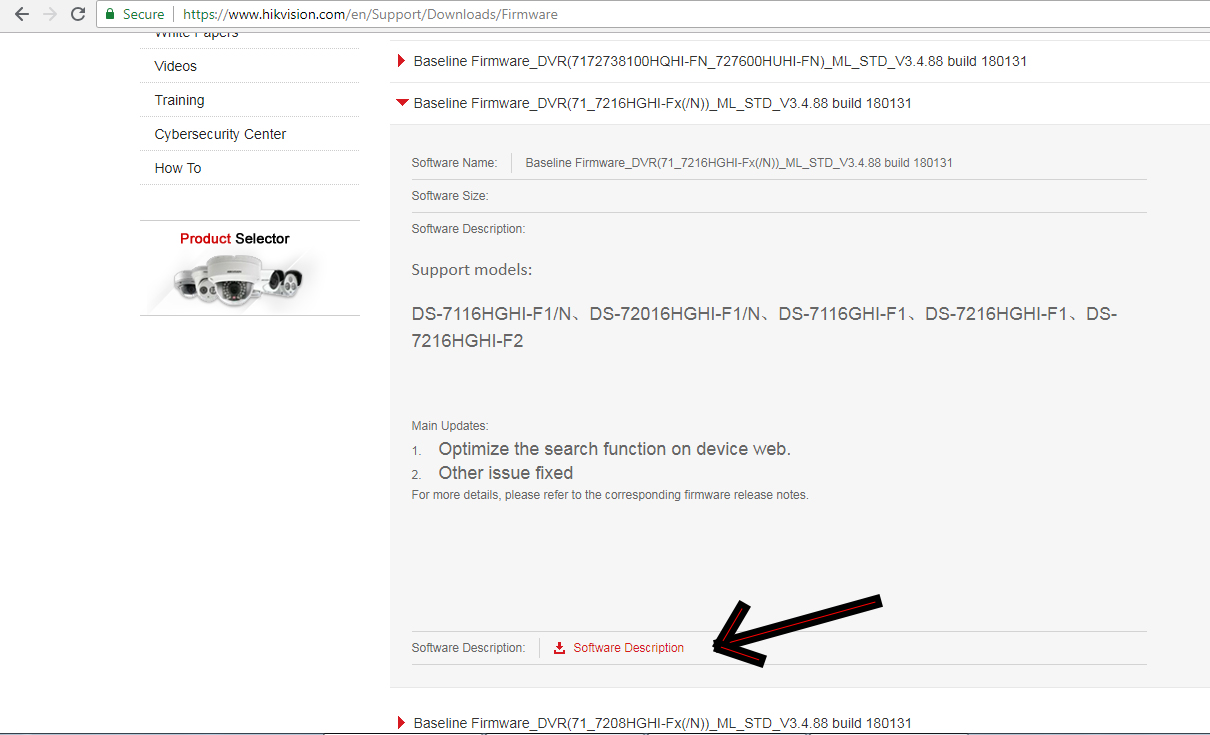This screenshot has height=735, width=1210.
Task: Click the browser forward arrow
Action: (x=50, y=14)
